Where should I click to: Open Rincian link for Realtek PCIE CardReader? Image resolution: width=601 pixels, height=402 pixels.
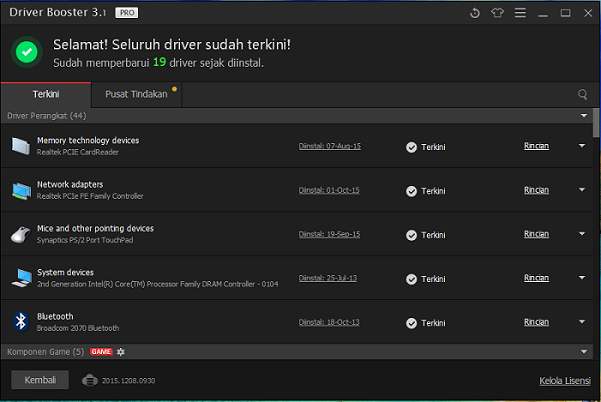536,146
